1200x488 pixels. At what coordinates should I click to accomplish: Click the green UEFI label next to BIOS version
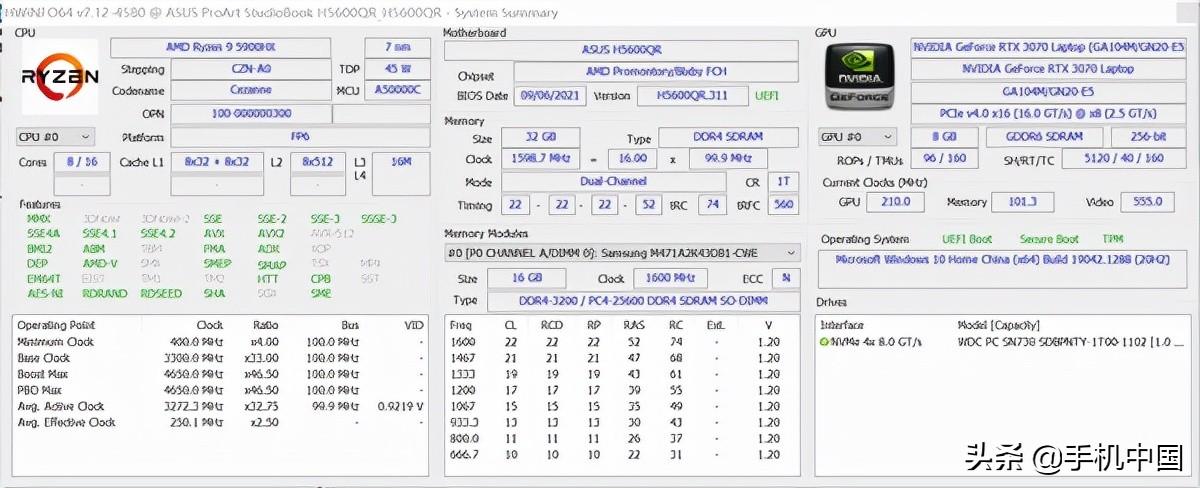click(x=769, y=96)
